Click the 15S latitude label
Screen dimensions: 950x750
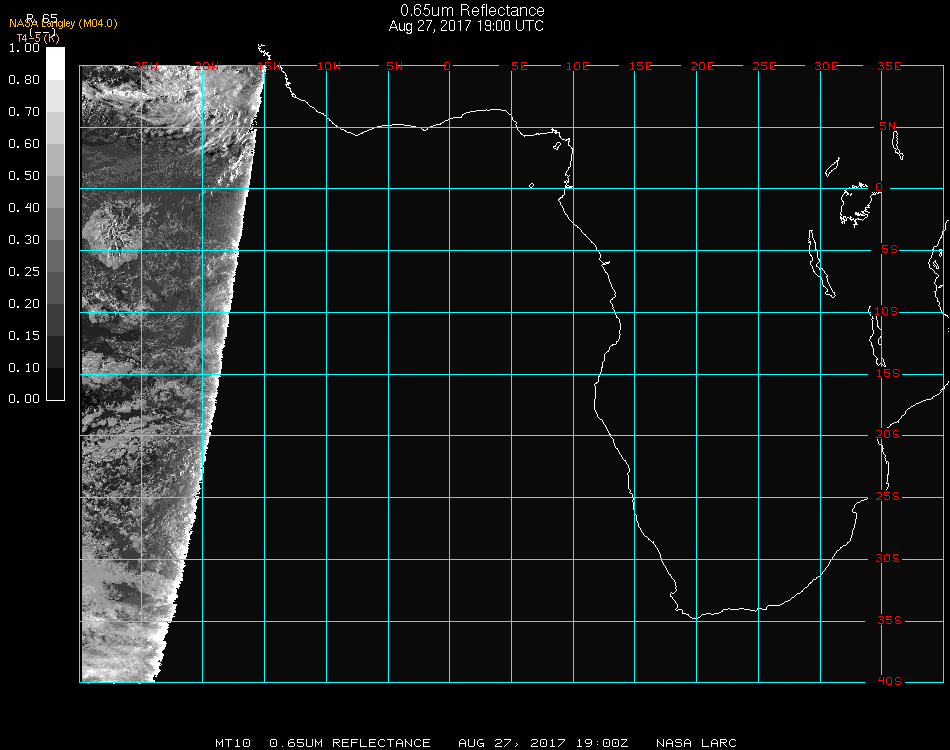click(888, 373)
